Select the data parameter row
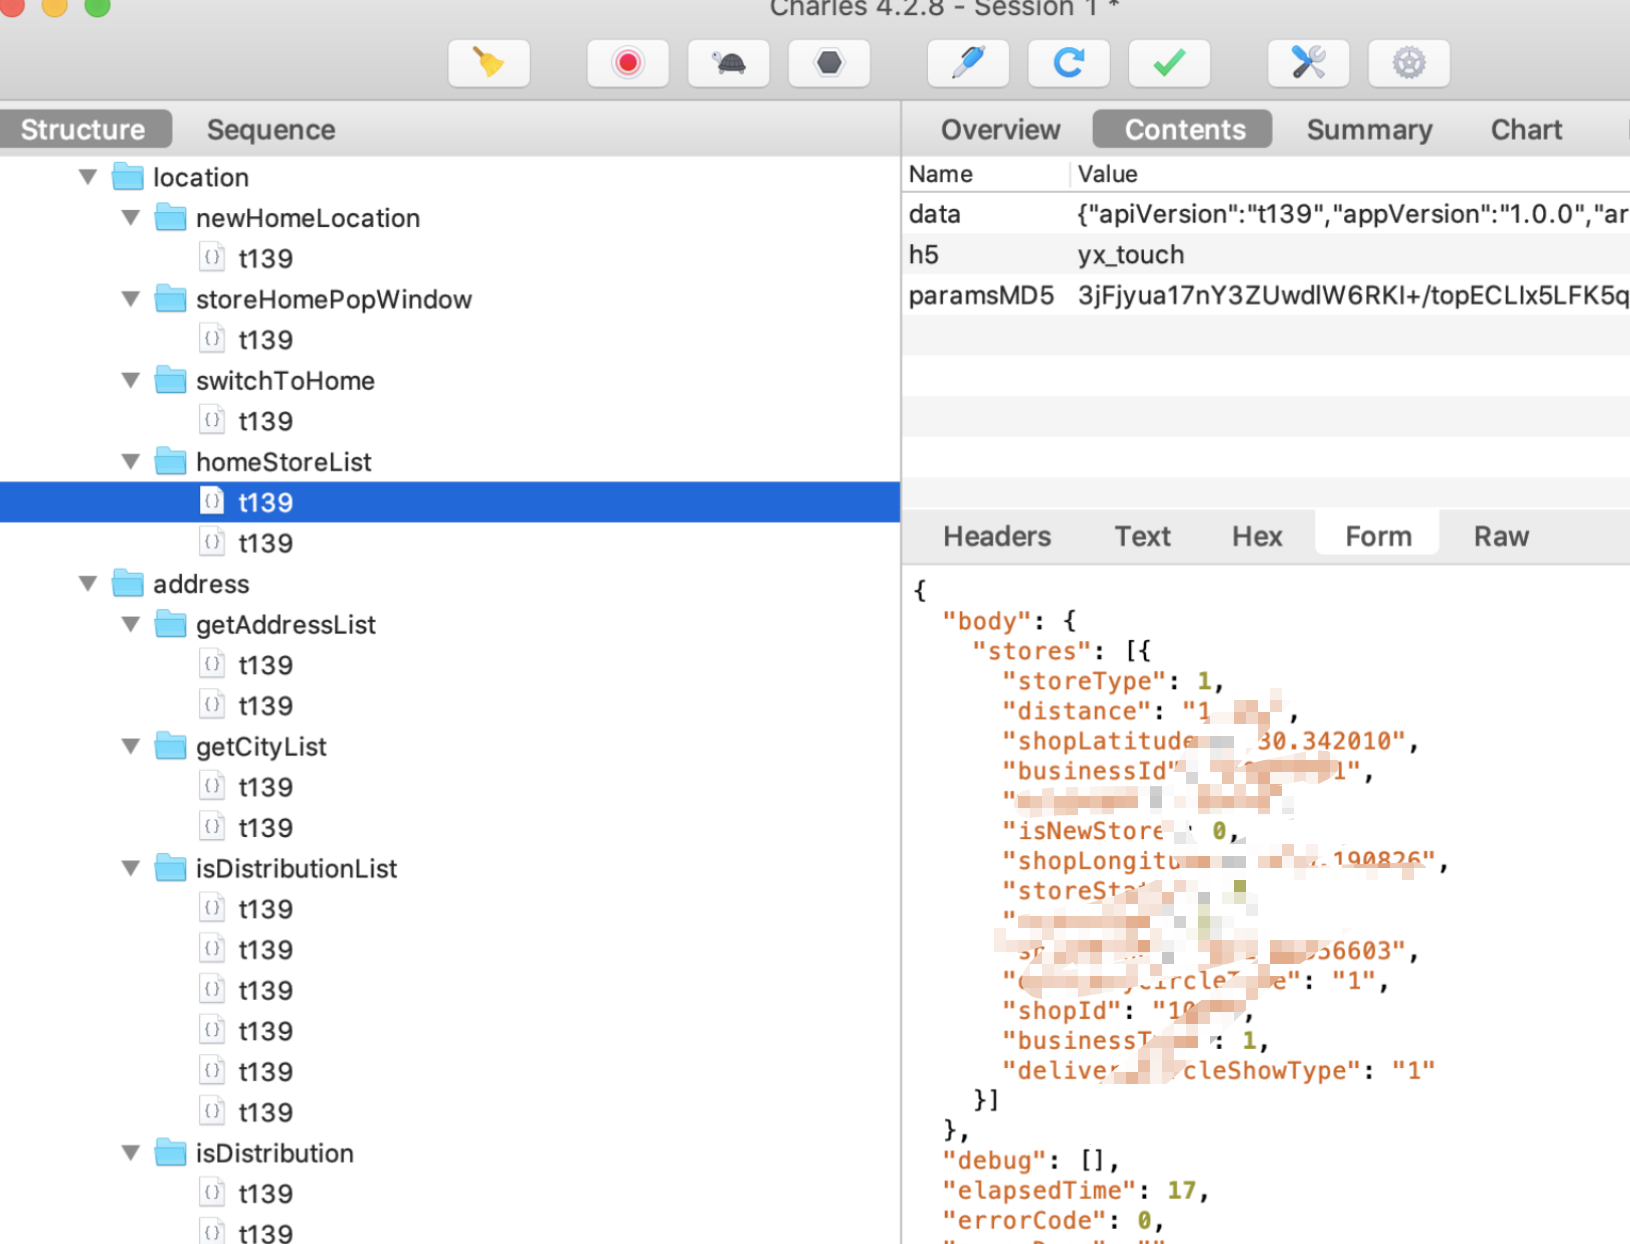This screenshot has height=1244, width=1630. pyautogui.click(x=1266, y=214)
